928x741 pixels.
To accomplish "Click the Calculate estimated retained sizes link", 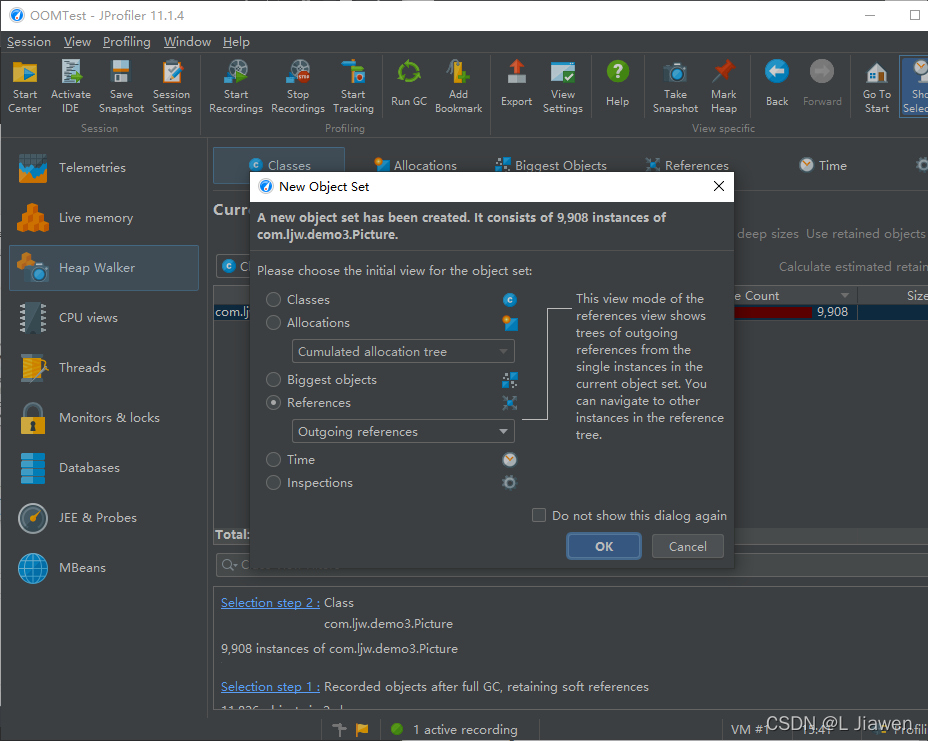I will [853, 267].
